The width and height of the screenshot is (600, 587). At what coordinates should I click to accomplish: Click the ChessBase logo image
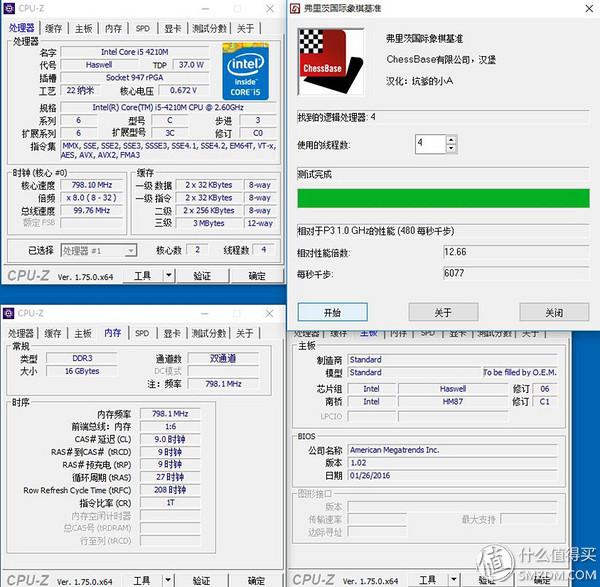(331, 62)
